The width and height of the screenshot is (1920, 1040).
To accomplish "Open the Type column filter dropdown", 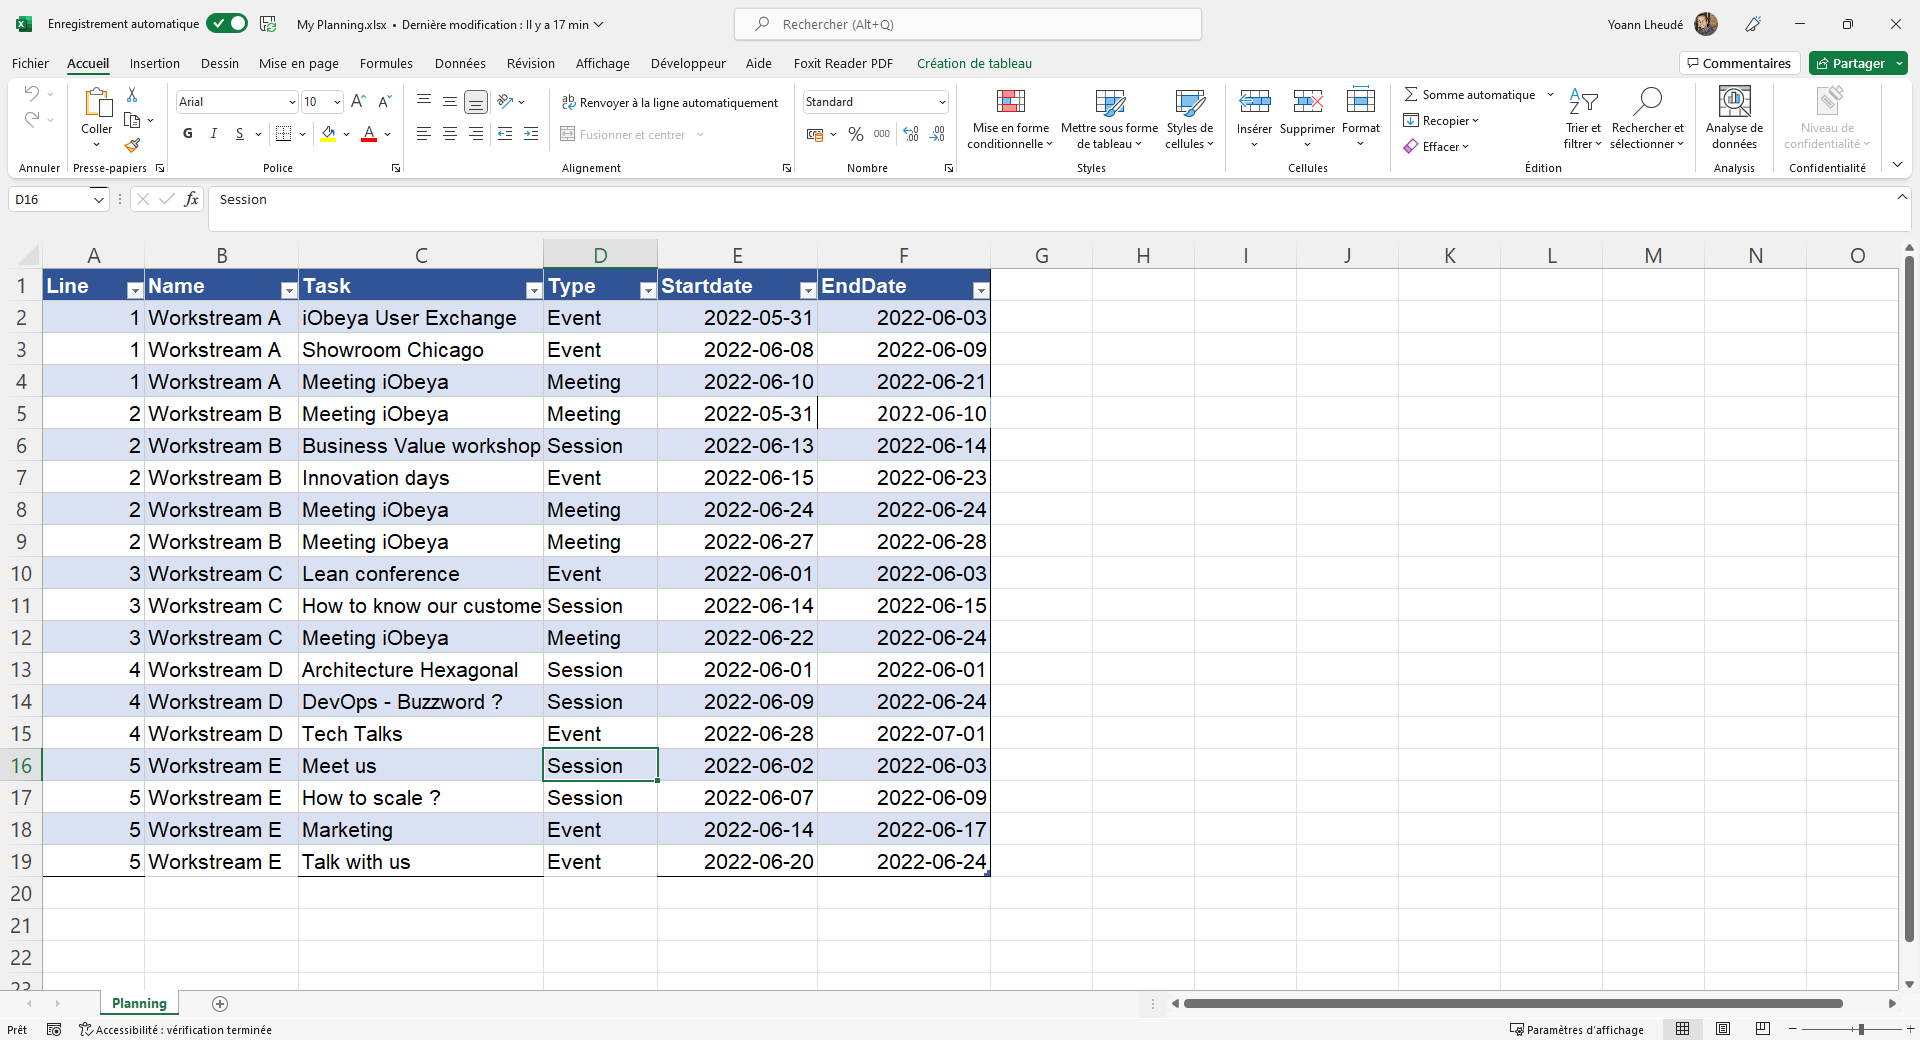I will 648,289.
